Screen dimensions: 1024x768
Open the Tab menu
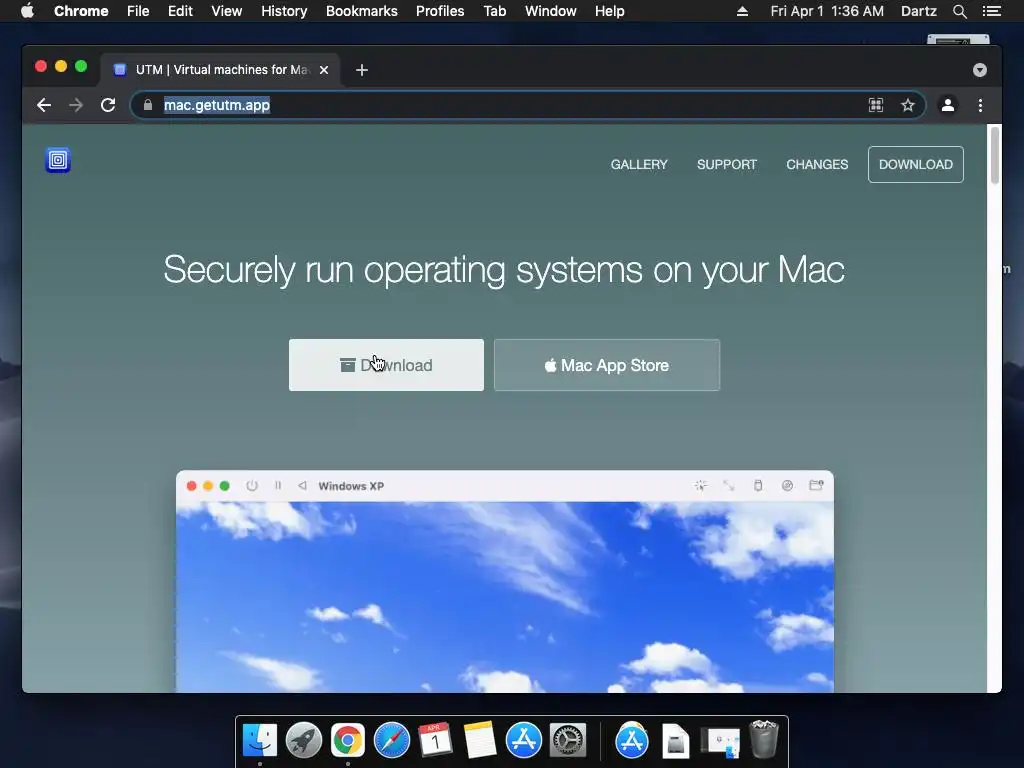(495, 11)
